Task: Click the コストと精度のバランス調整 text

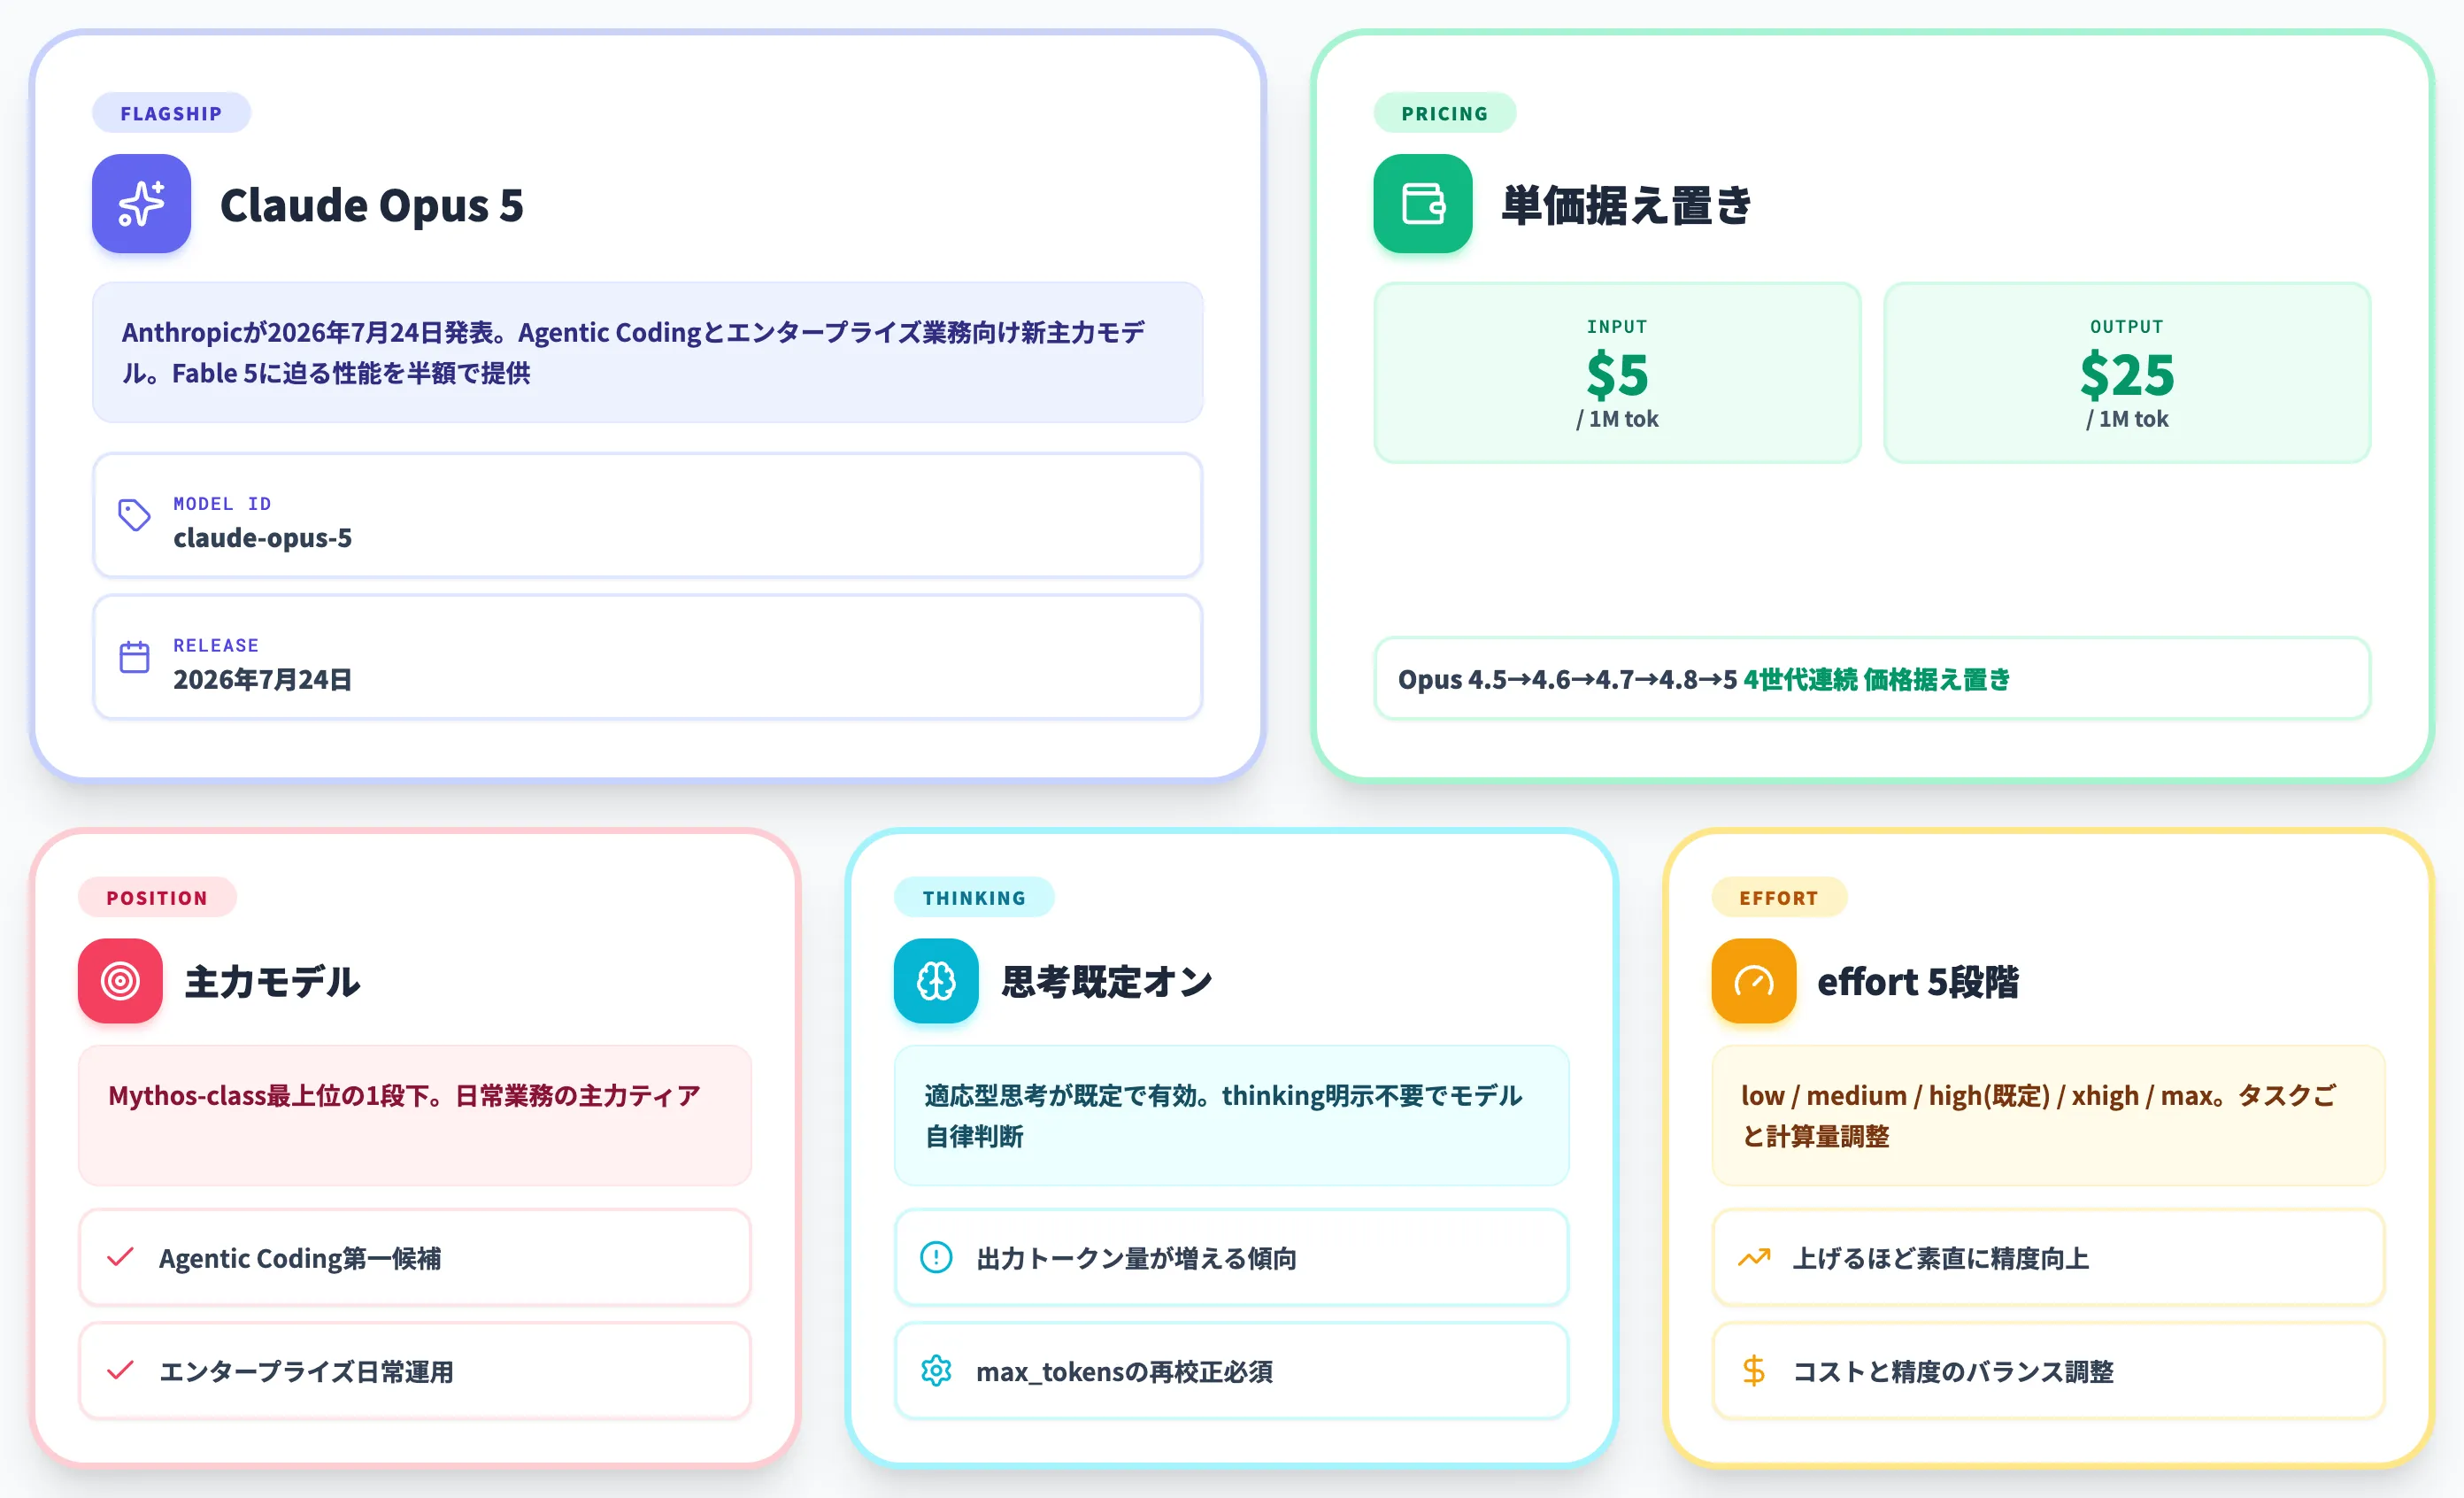Action: coord(1953,1371)
